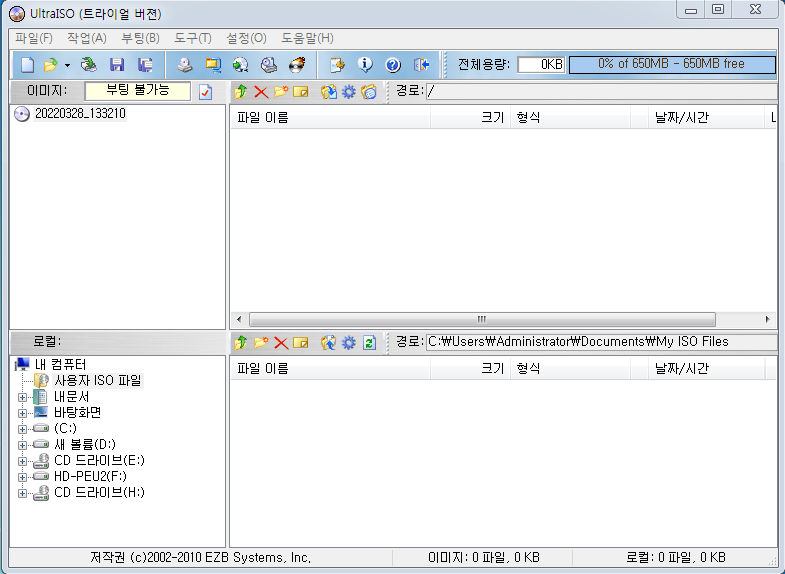Viewport: 785px width, 574px height.
Task: Click the Open CD/DVD disc icon
Action: 89,65
